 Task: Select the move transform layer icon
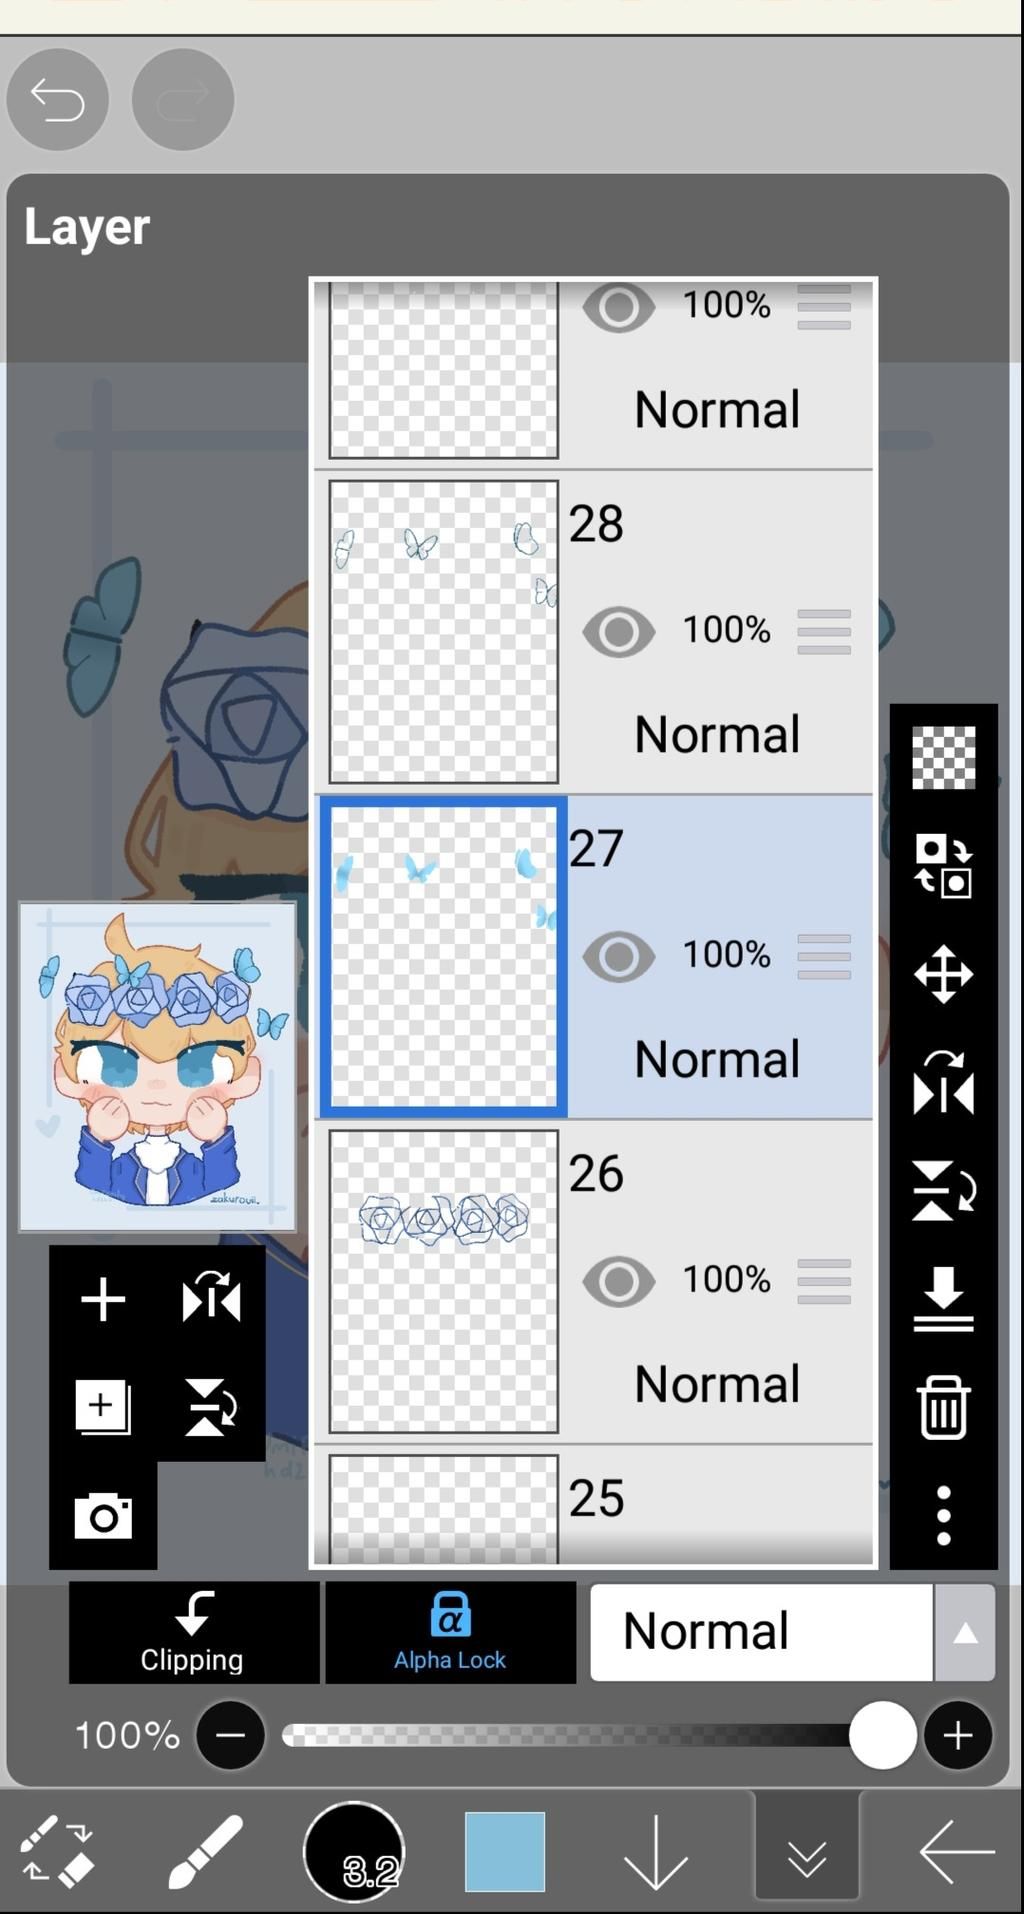click(943, 973)
